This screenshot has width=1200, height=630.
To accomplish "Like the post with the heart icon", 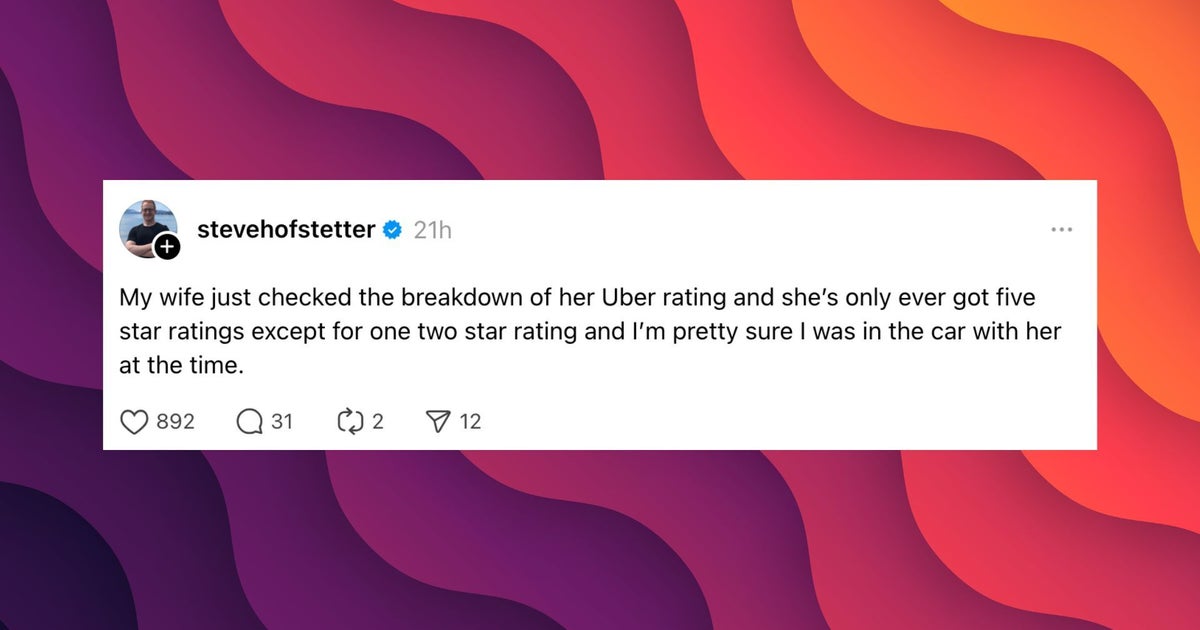I will [134, 422].
